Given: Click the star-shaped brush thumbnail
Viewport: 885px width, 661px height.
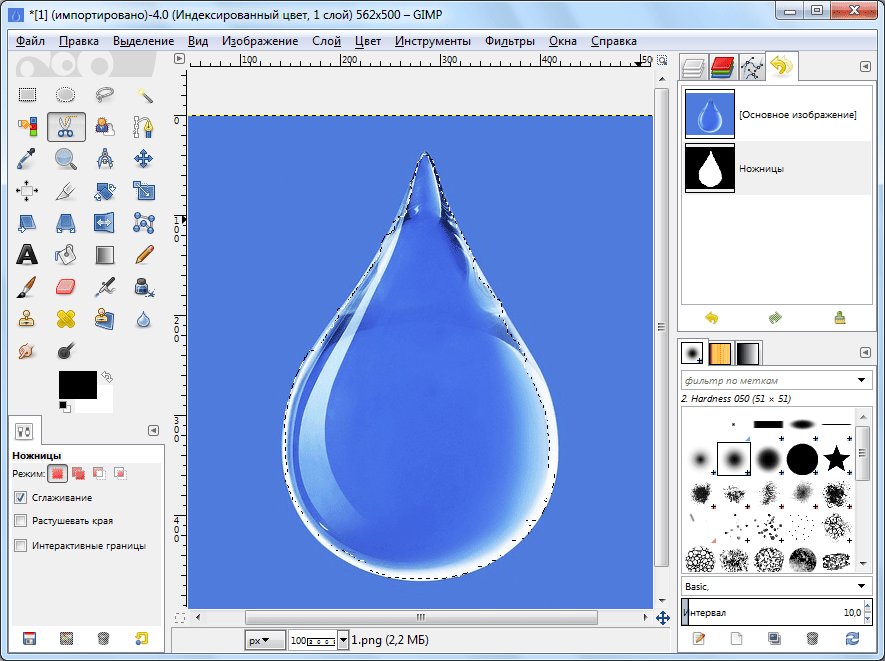Looking at the screenshot, I should tap(836, 460).
